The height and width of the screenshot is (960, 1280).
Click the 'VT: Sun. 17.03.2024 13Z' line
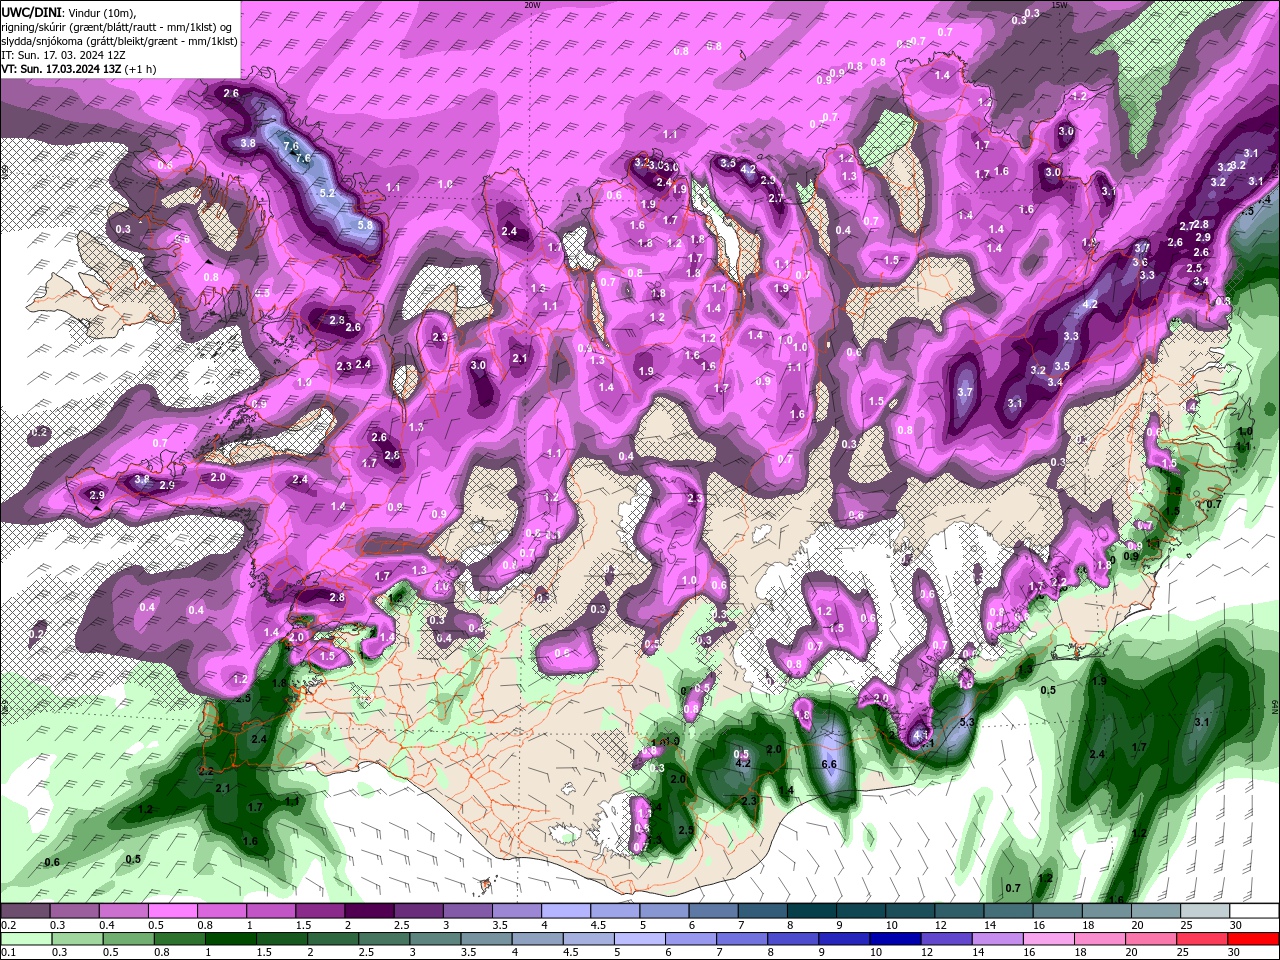[x=78, y=69]
